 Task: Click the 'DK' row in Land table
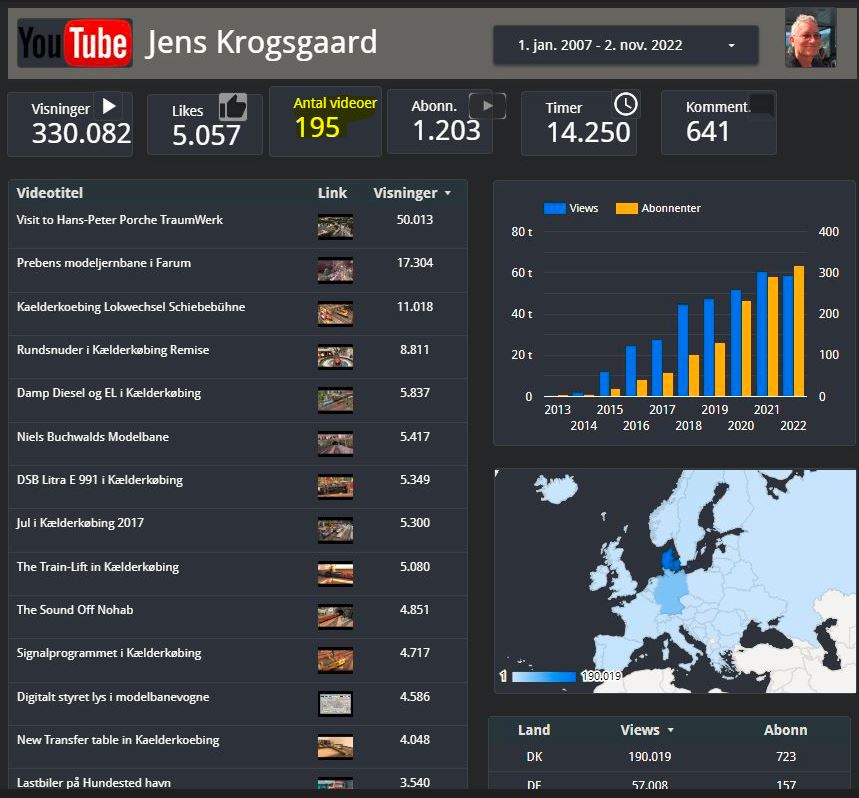pos(669,757)
